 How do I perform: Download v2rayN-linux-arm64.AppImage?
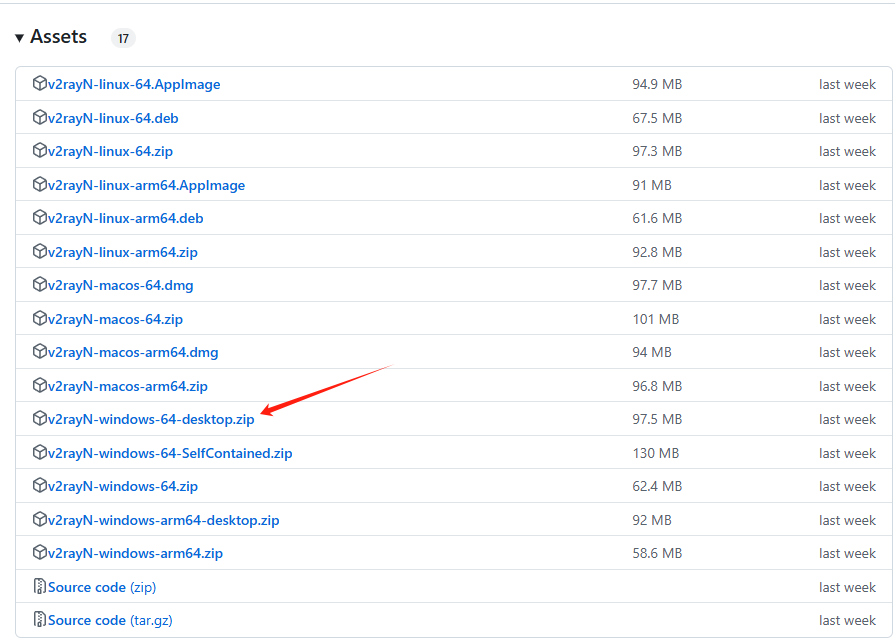(x=147, y=185)
